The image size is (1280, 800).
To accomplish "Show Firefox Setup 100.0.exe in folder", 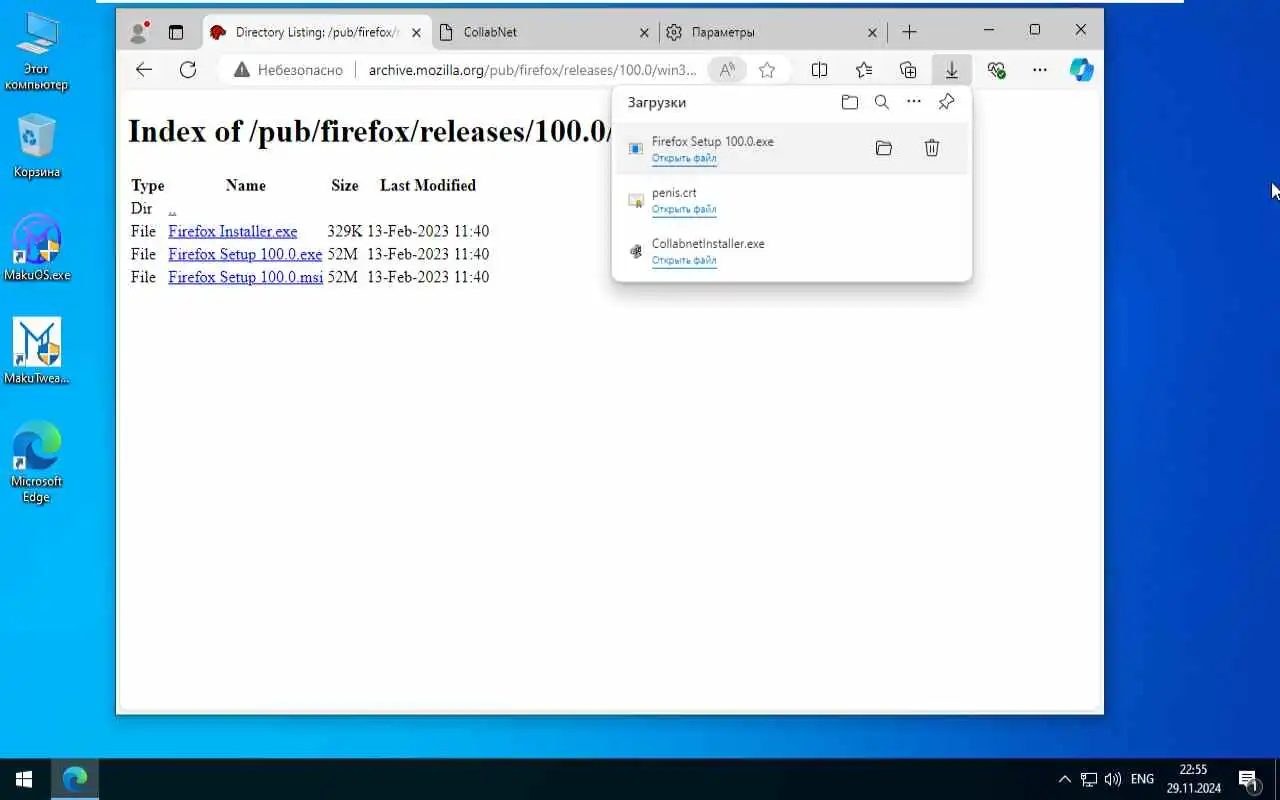I will pyautogui.click(x=884, y=148).
